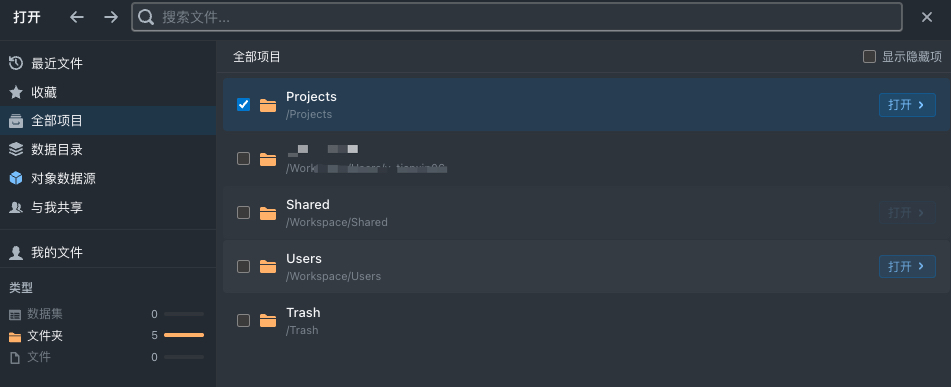Open 最近文件 in the sidebar
Image resolution: width=951 pixels, height=387 pixels.
point(108,64)
